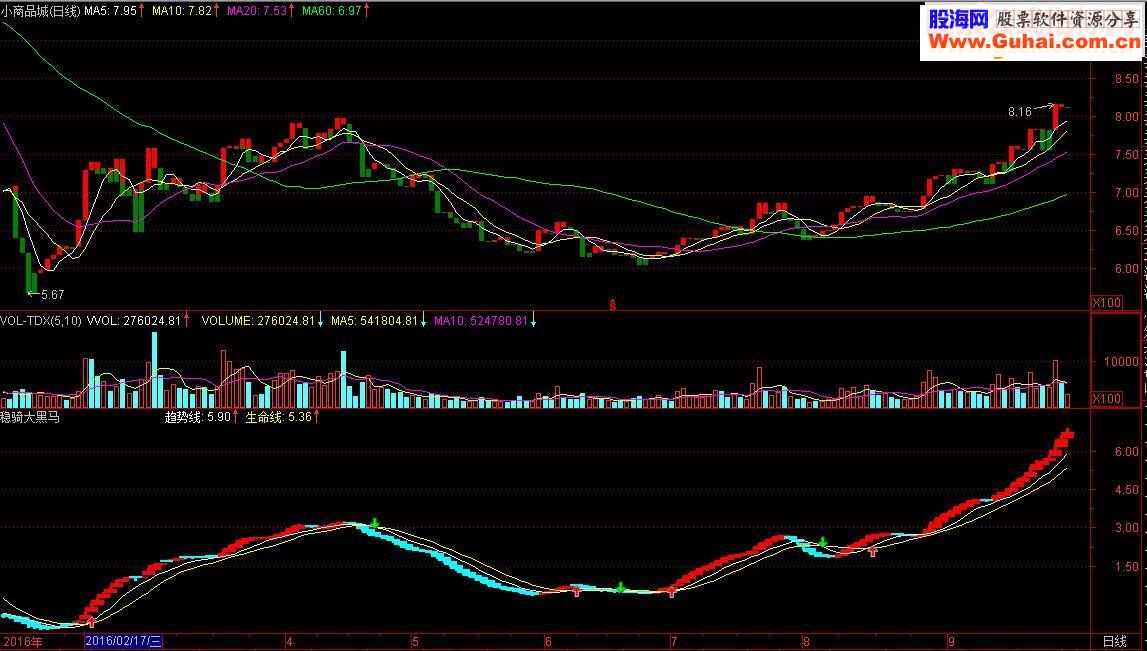This screenshot has width=1147, height=651.
Task: Jump to month 7 on time axis
Action: coord(674,641)
